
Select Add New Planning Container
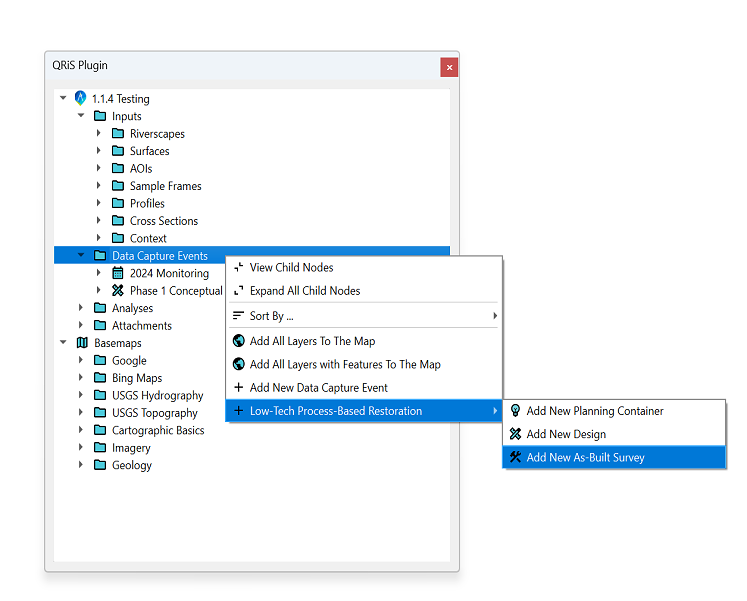[614, 411]
